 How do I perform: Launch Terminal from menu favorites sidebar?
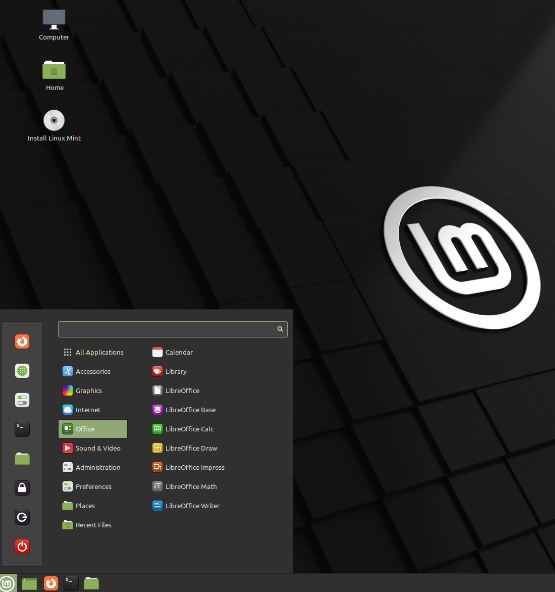click(22, 429)
